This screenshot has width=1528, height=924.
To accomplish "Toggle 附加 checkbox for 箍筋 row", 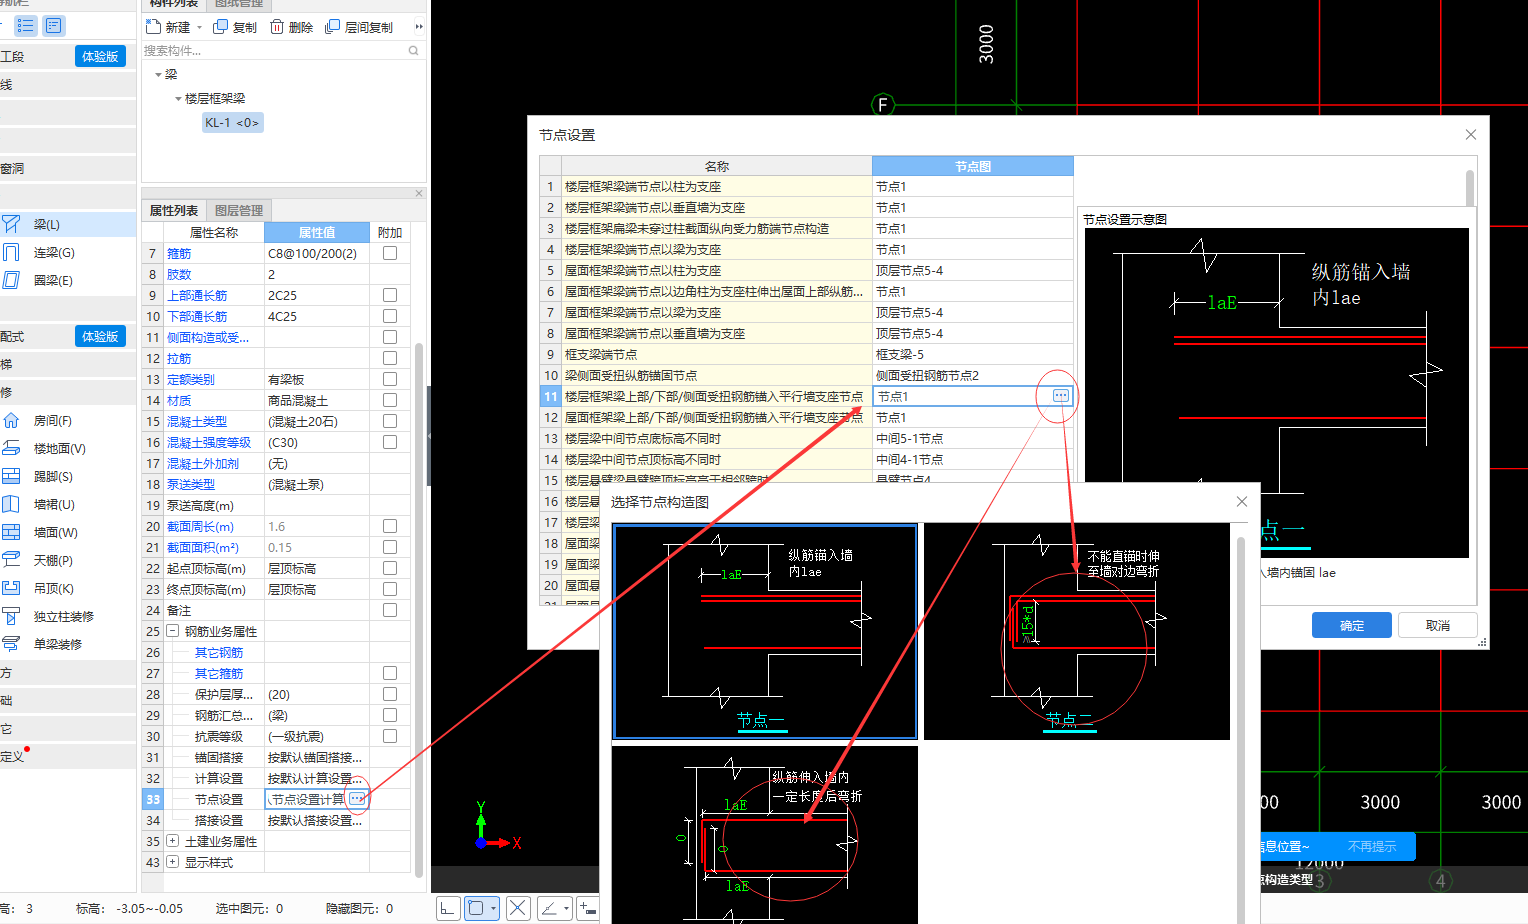I will click(x=390, y=253).
